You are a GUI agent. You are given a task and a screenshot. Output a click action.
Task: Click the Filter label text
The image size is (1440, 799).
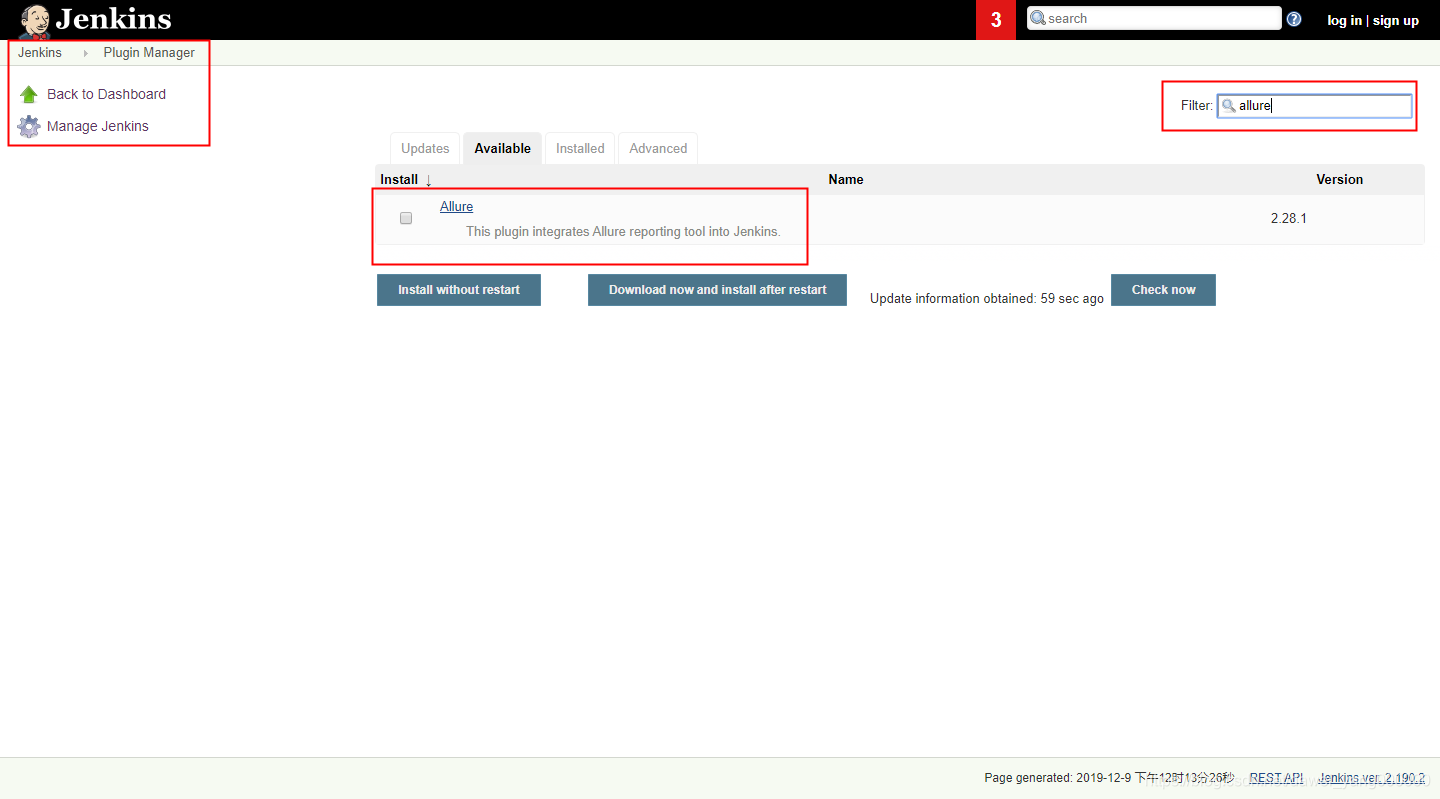1197,105
